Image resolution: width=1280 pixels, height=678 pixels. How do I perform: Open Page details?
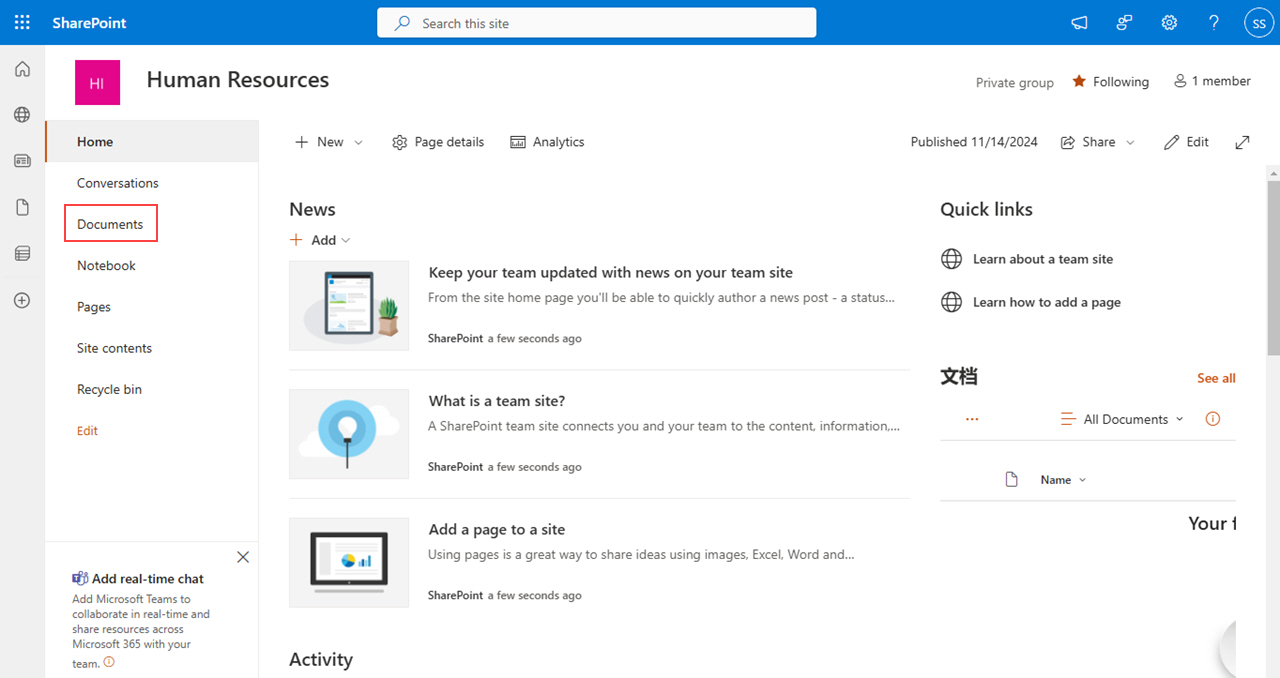coord(438,142)
